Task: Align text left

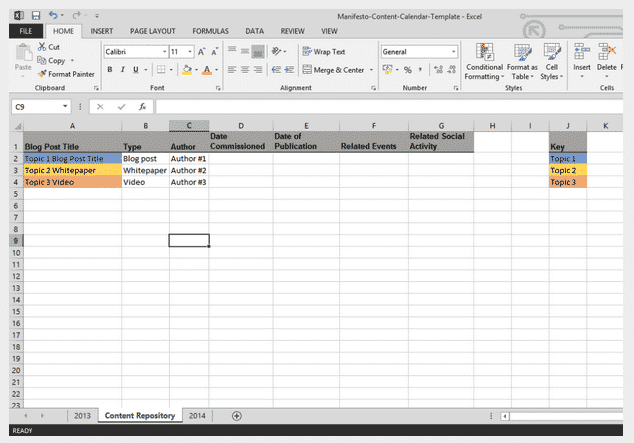Action: (232, 70)
